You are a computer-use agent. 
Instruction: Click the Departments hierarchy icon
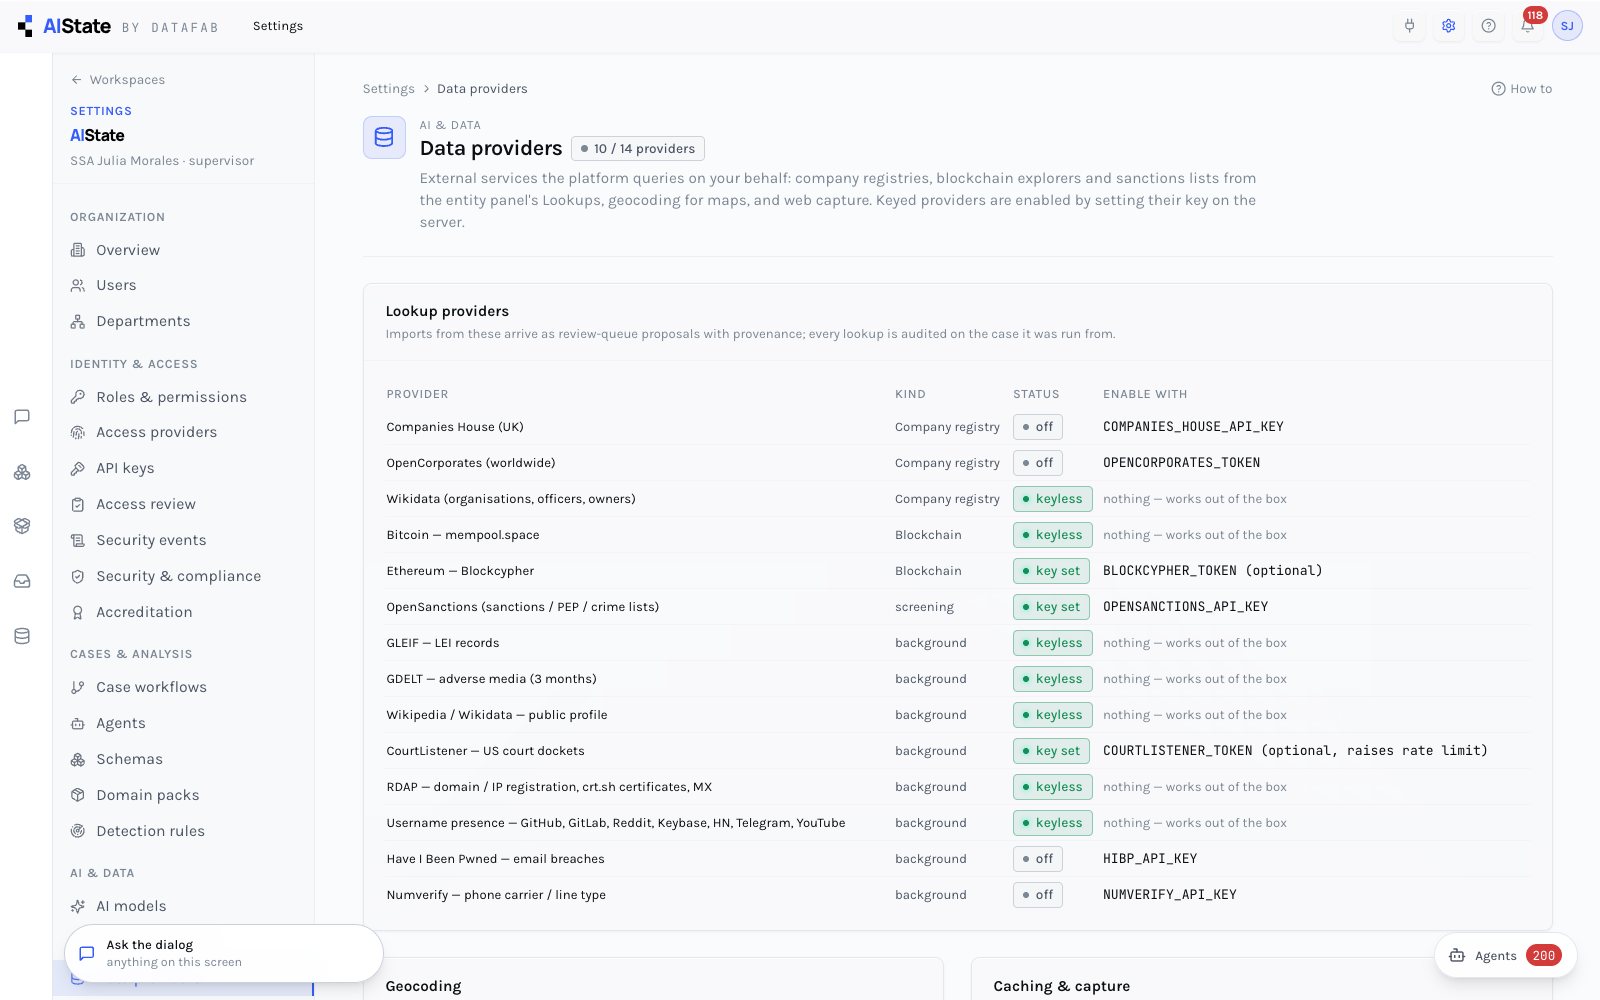78,322
